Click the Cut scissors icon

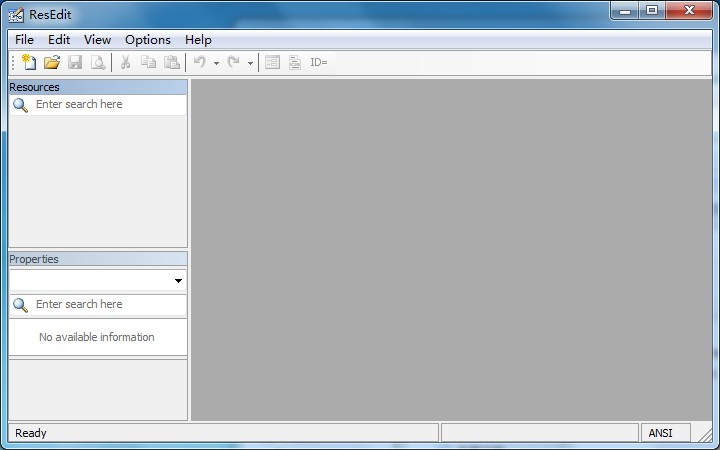click(126, 62)
